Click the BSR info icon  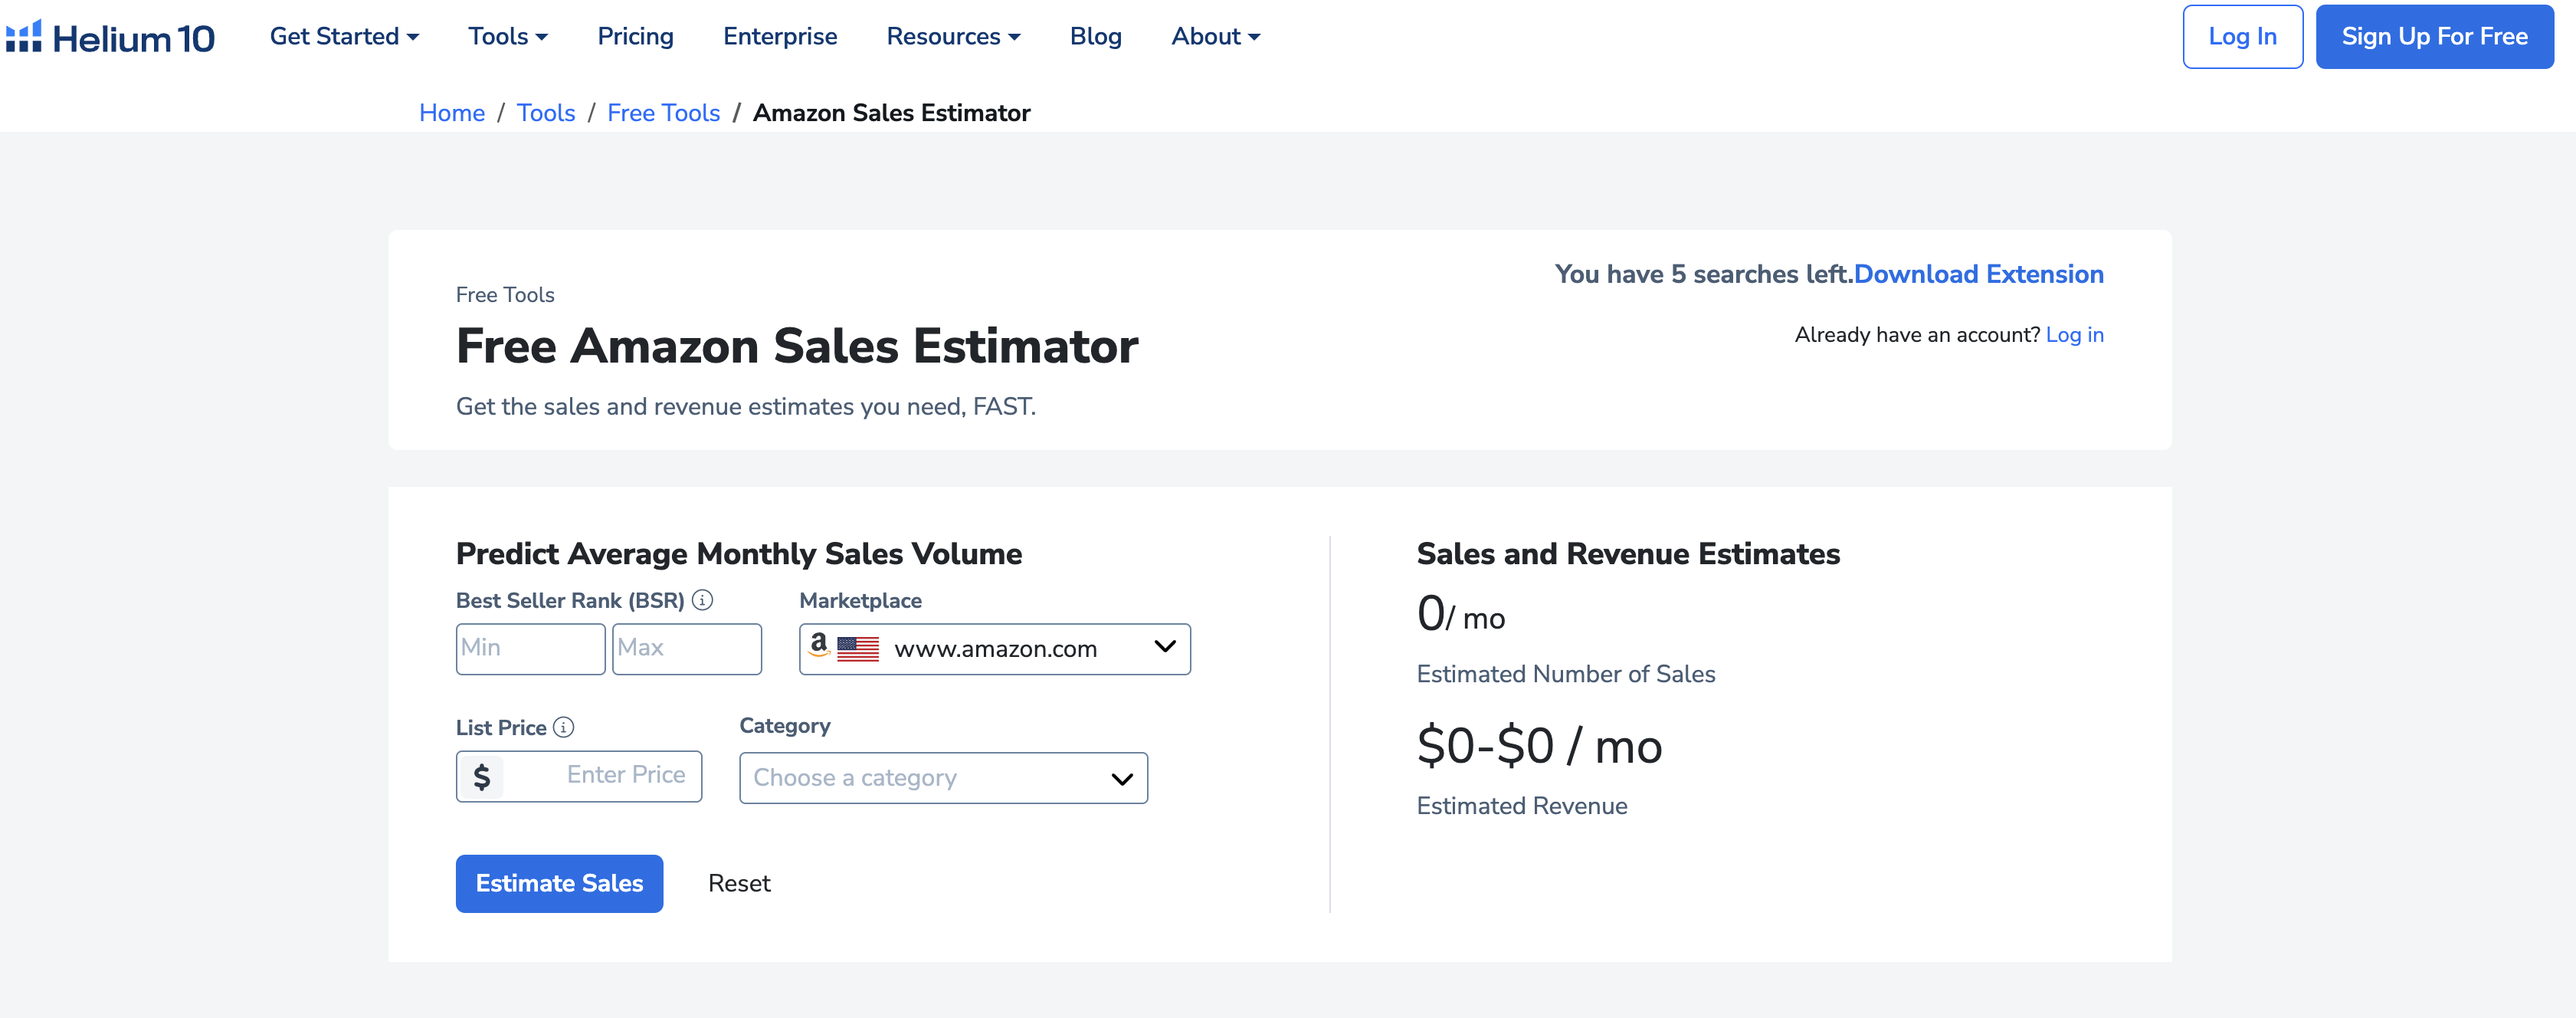[703, 600]
